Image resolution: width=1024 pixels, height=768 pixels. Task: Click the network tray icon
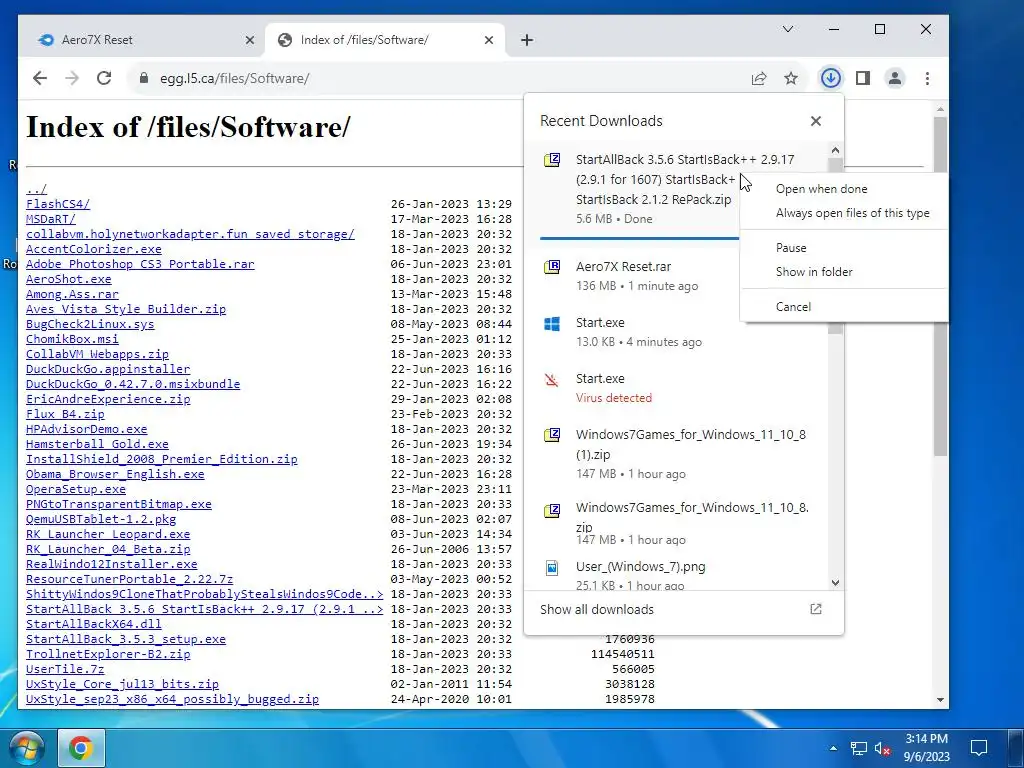pyautogui.click(x=859, y=748)
